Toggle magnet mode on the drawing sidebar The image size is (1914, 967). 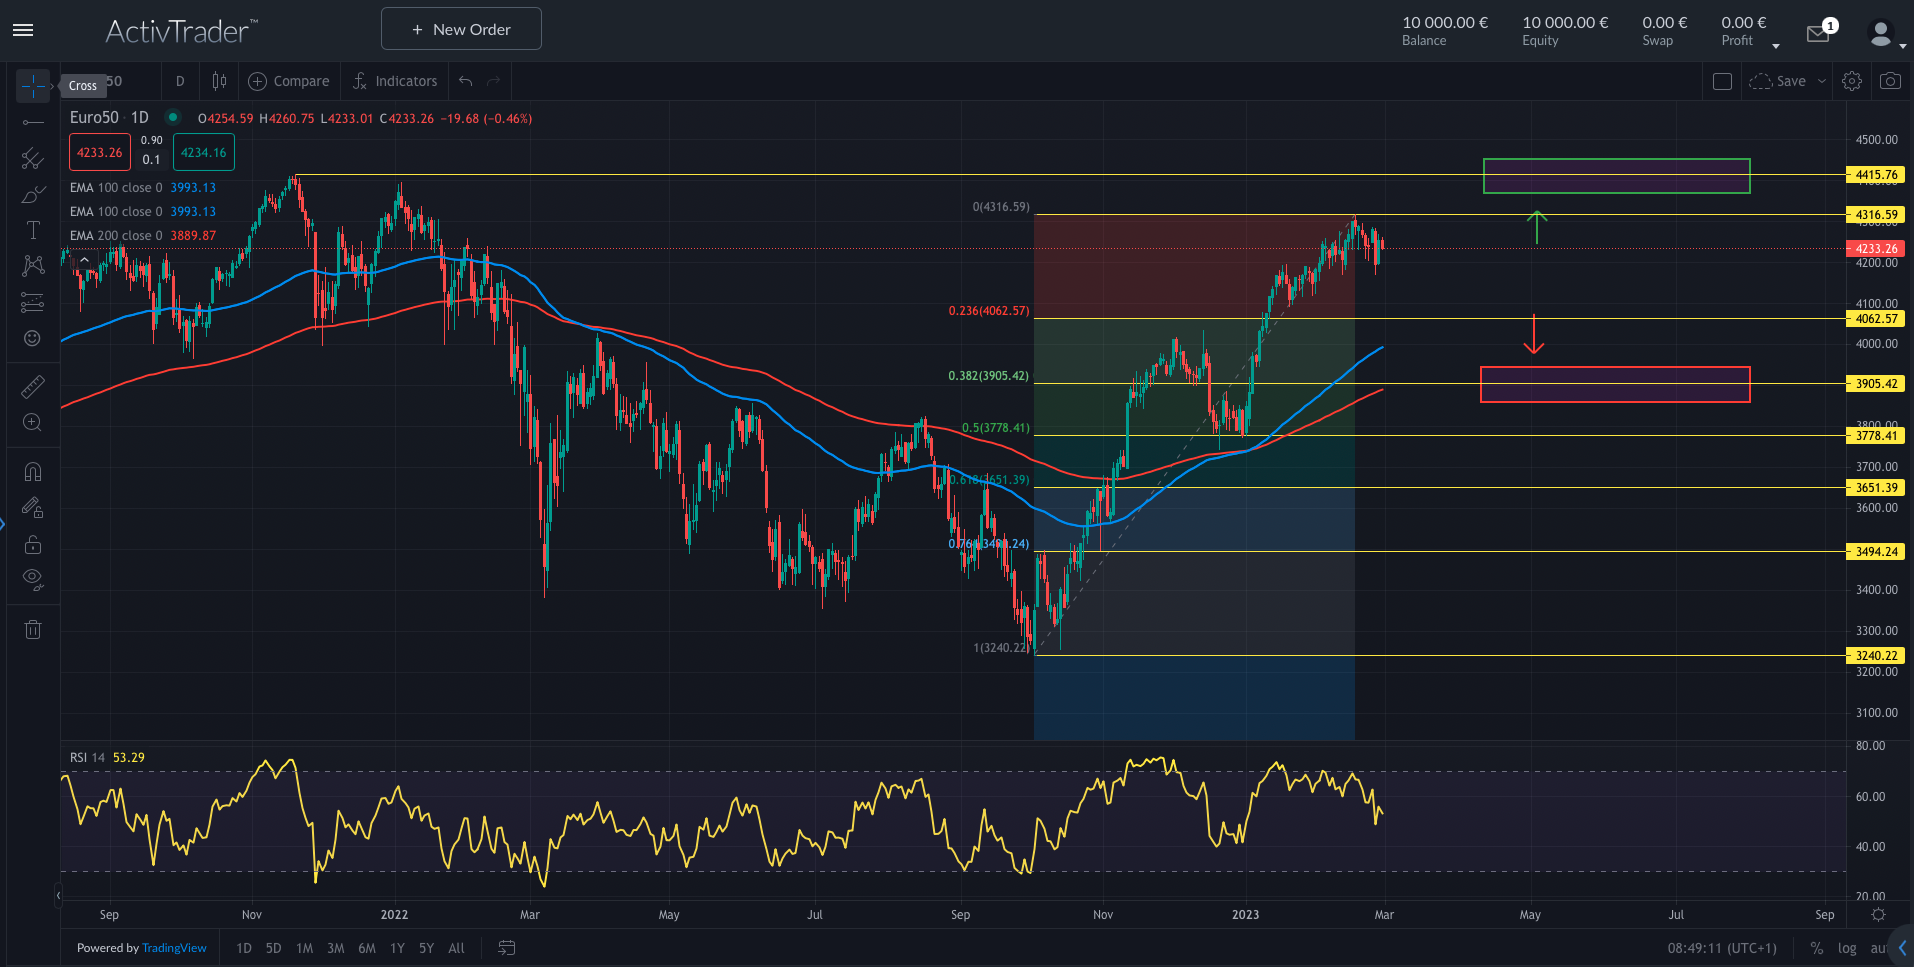click(x=33, y=470)
